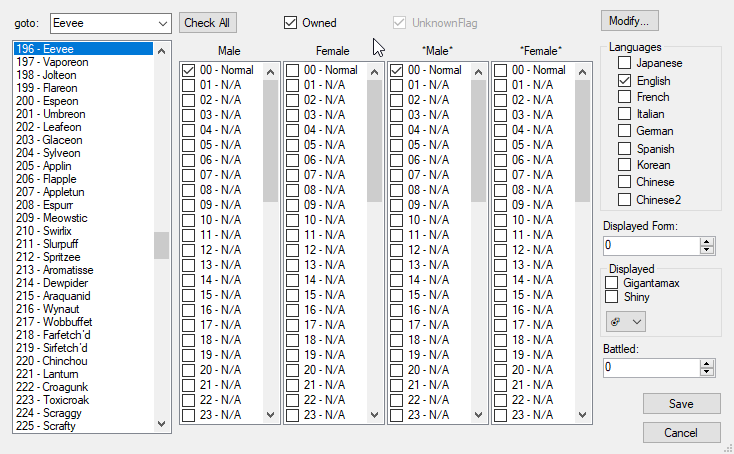Click Male list scroll down arrow
The width and height of the screenshot is (734, 454).
tap(271, 415)
